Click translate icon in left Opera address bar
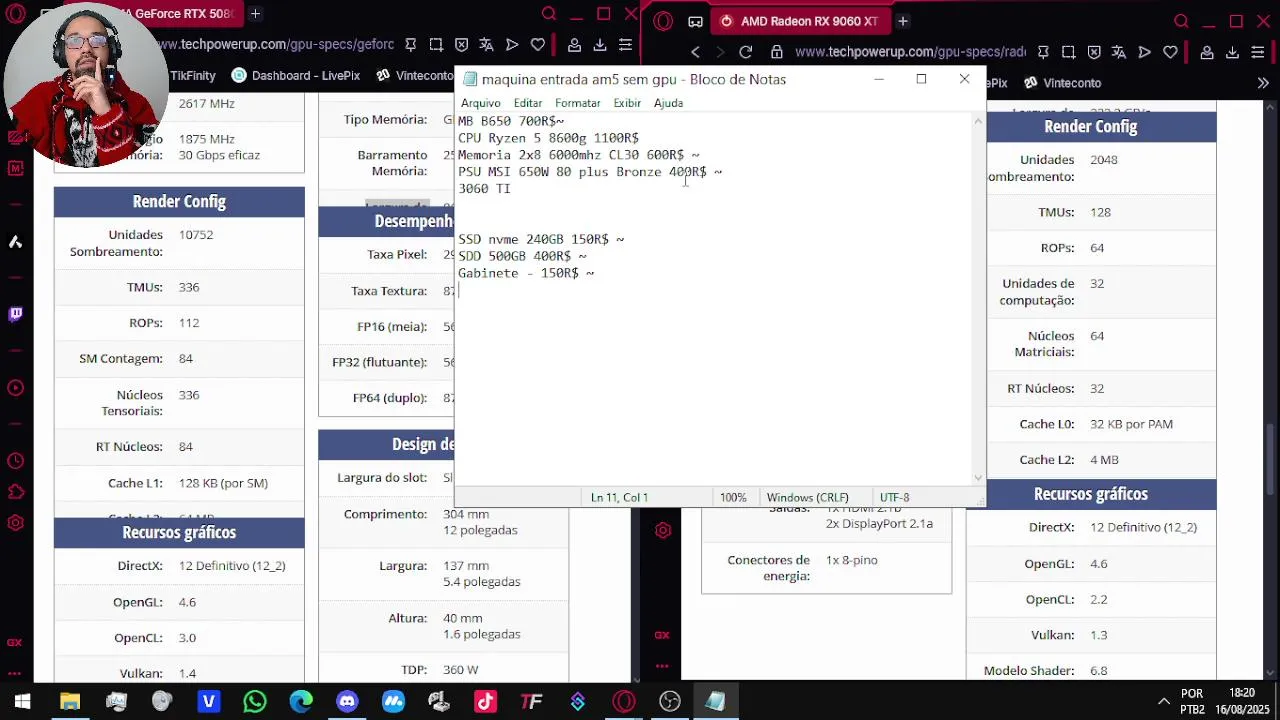 coord(486,45)
